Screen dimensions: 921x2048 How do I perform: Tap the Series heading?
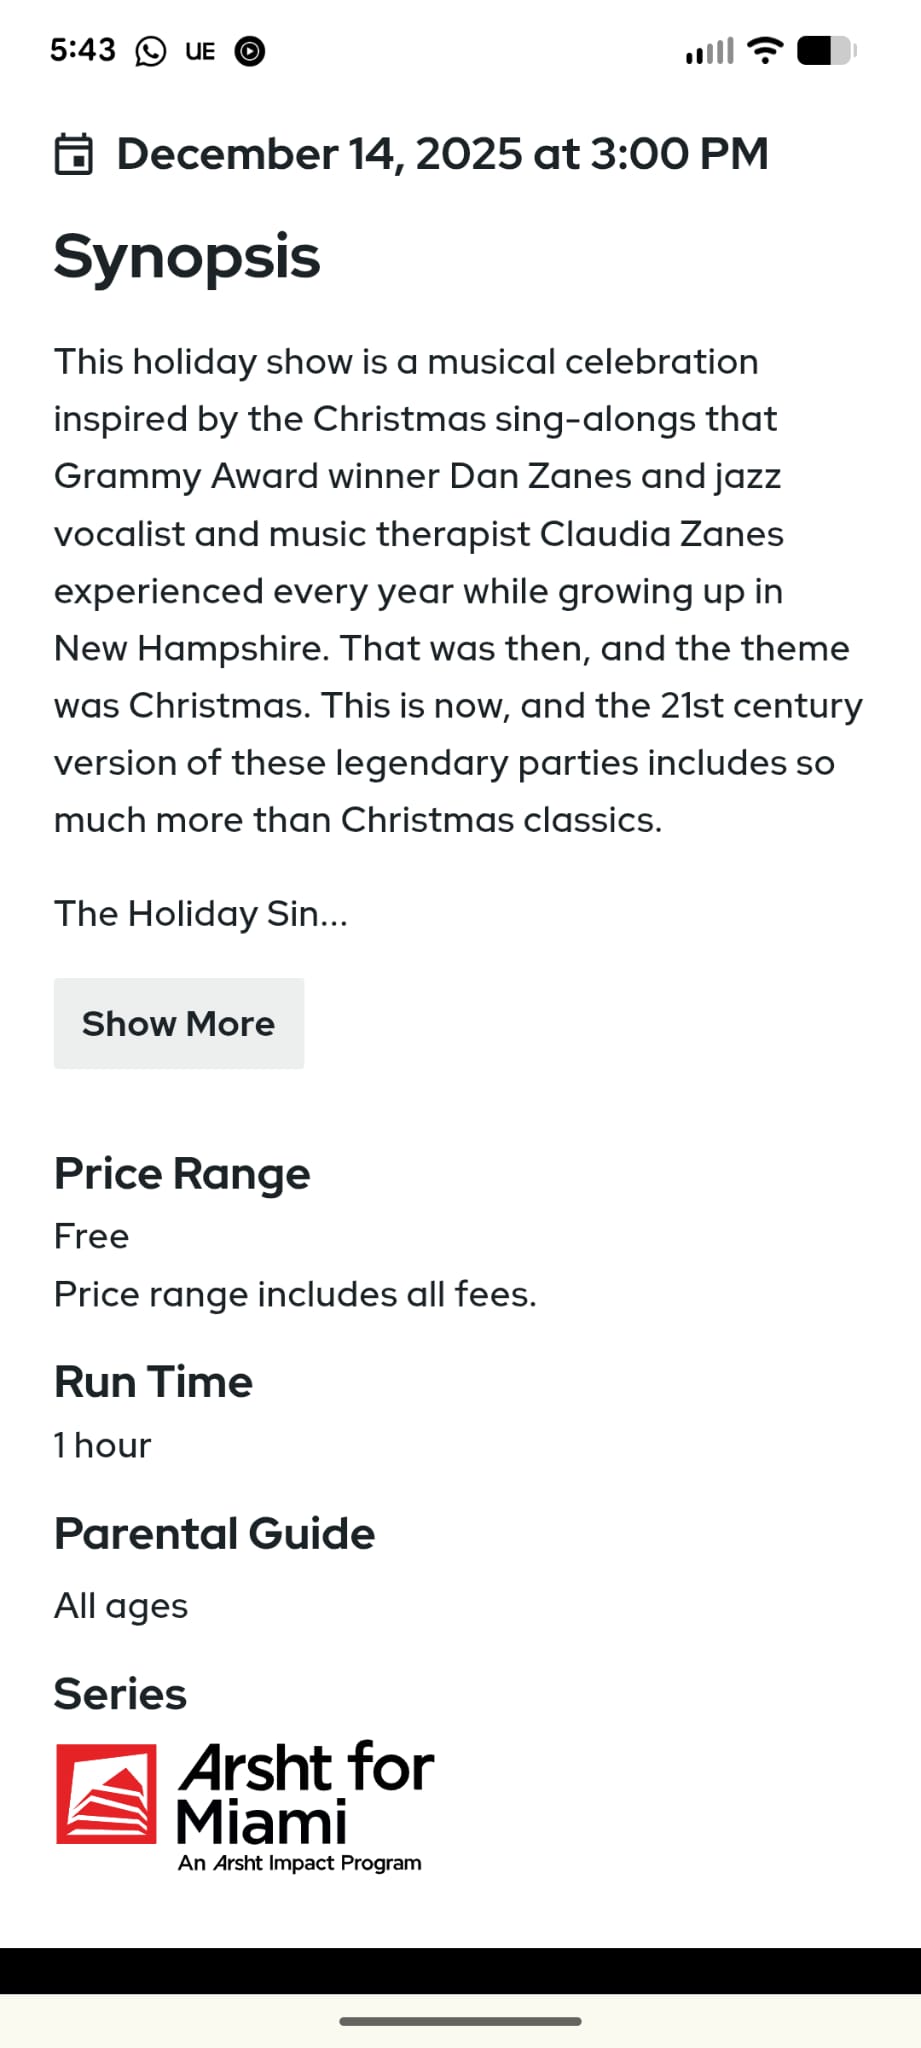click(x=120, y=1694)
